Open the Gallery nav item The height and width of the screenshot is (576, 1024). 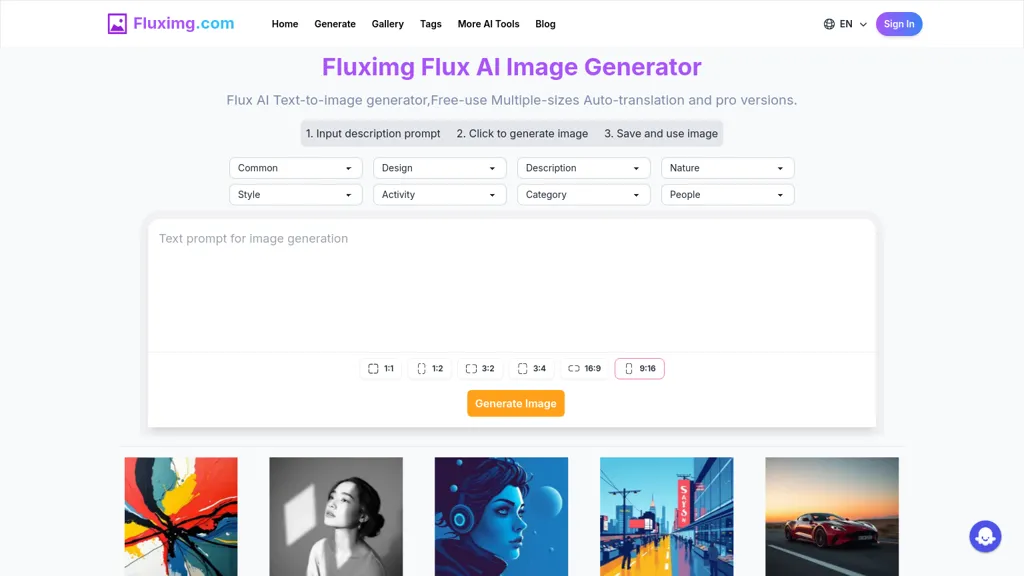(x=387, y=24)
